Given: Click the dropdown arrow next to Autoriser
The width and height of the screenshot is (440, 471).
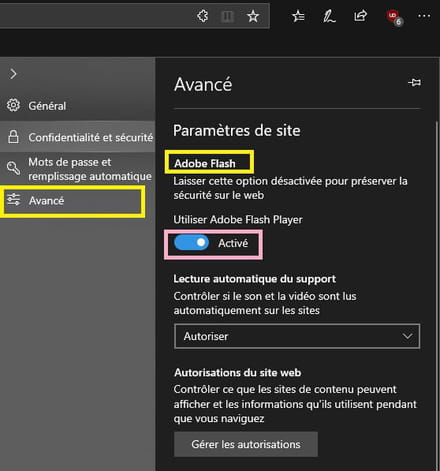Looking at the screenshot, I should tap(407, 336).
